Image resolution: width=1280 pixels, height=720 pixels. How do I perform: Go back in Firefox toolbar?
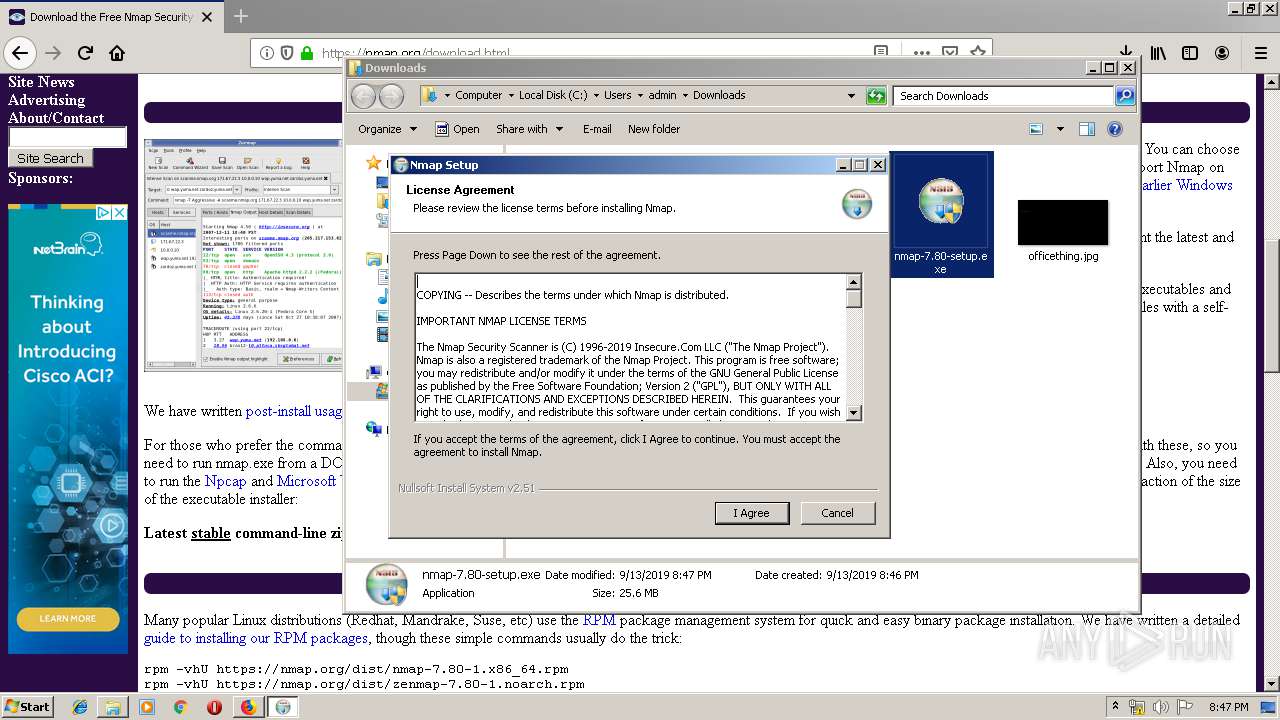point(20,53)
